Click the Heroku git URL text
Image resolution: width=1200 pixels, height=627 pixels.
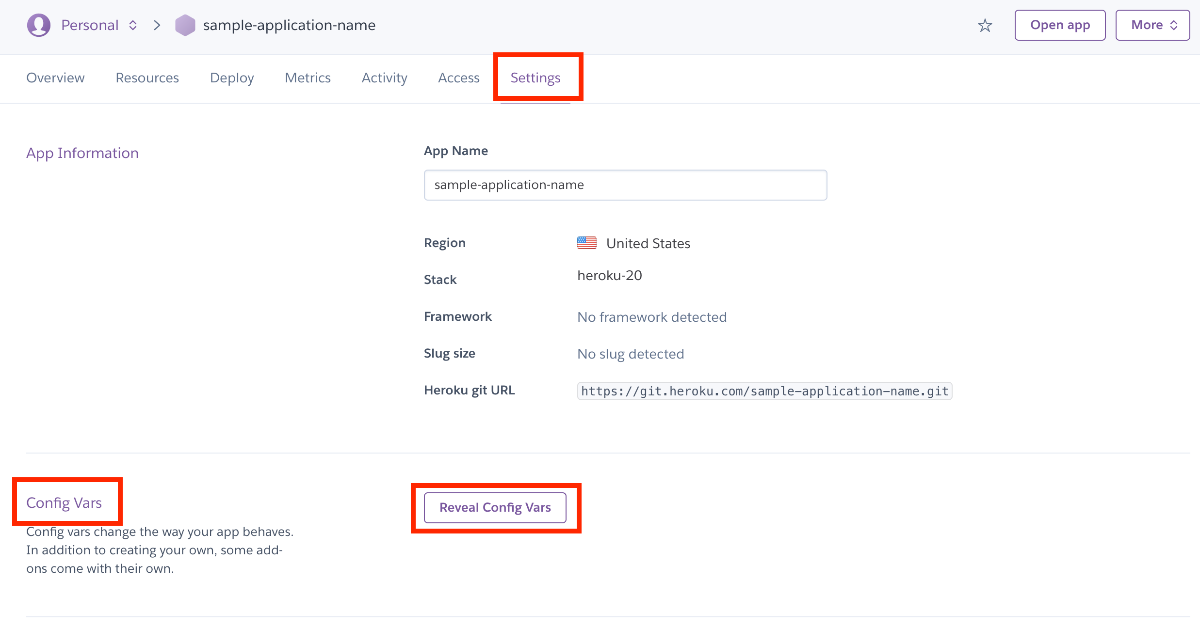[764, 391]
